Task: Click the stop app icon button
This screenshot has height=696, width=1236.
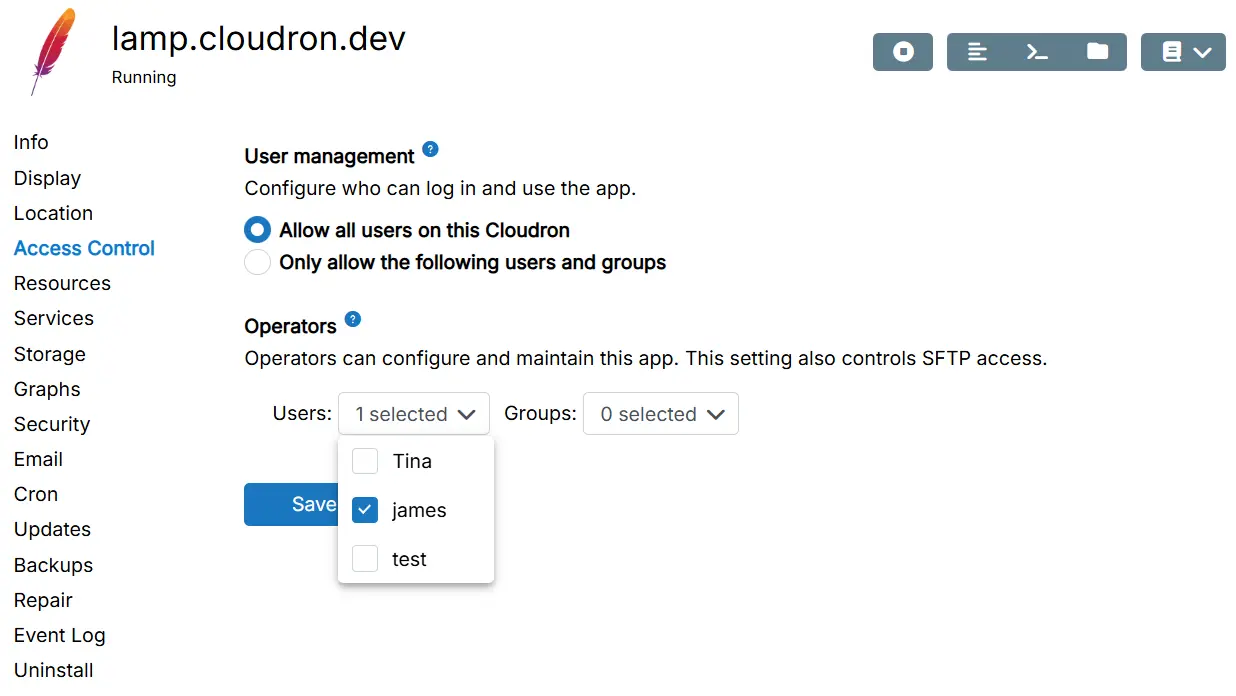Action: (902, 52)
